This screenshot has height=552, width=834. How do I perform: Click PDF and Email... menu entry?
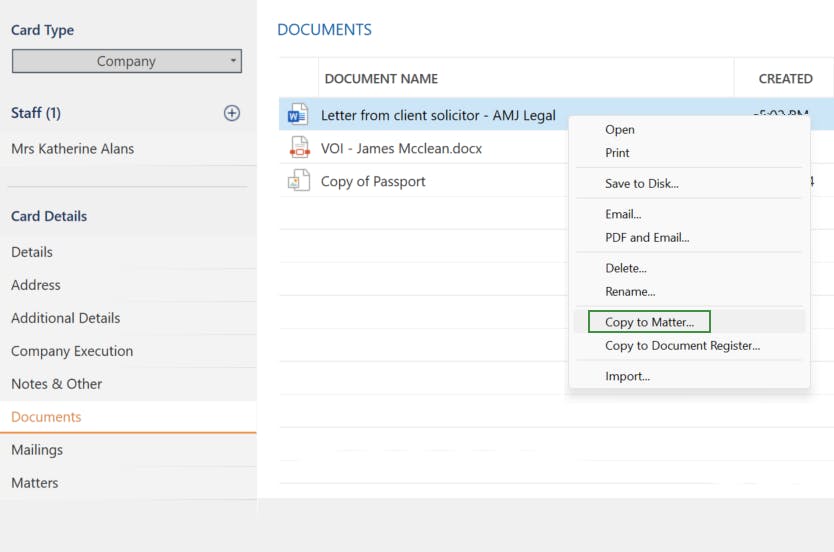[x=646, y=237]
